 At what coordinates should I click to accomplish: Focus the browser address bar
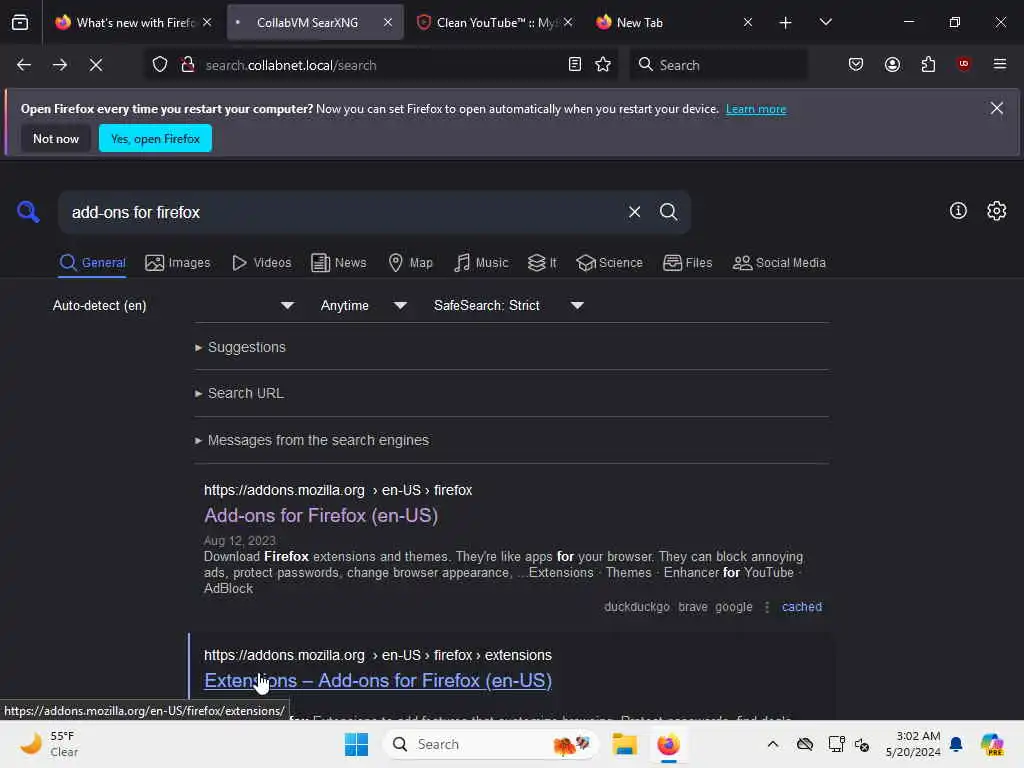pyautogui.click(x=382, y=65)
